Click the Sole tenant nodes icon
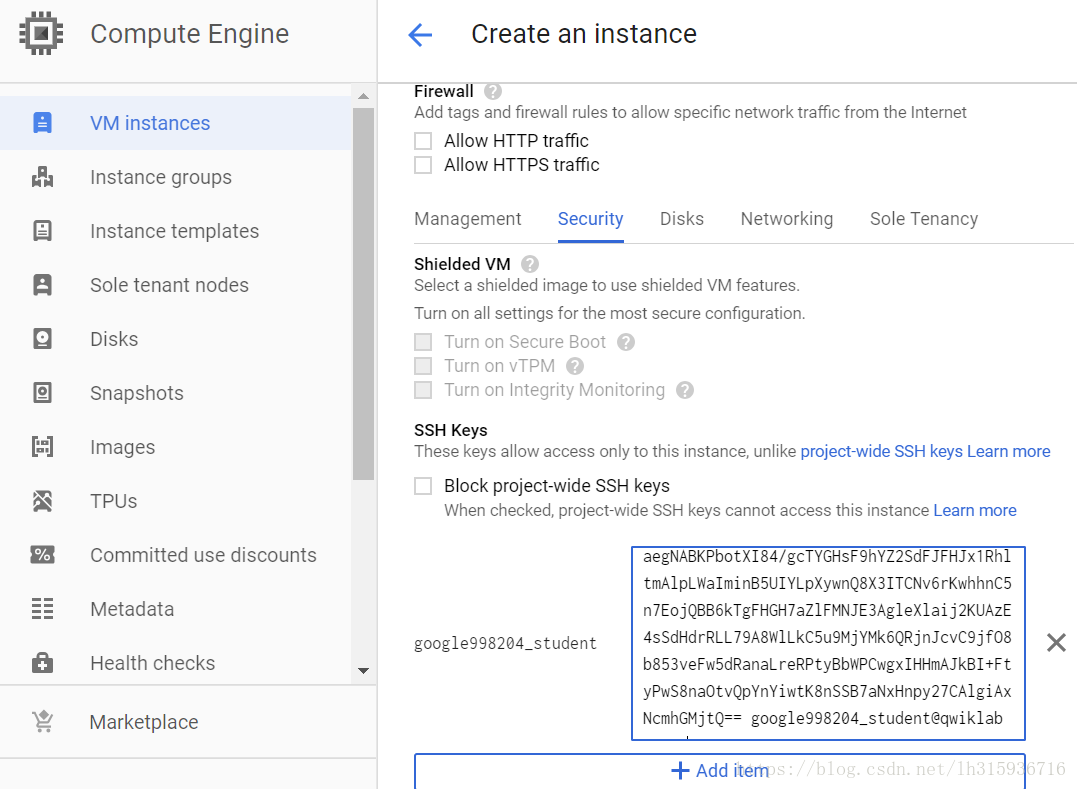This screenshot has width=1077, height=789. coord(43,285)
